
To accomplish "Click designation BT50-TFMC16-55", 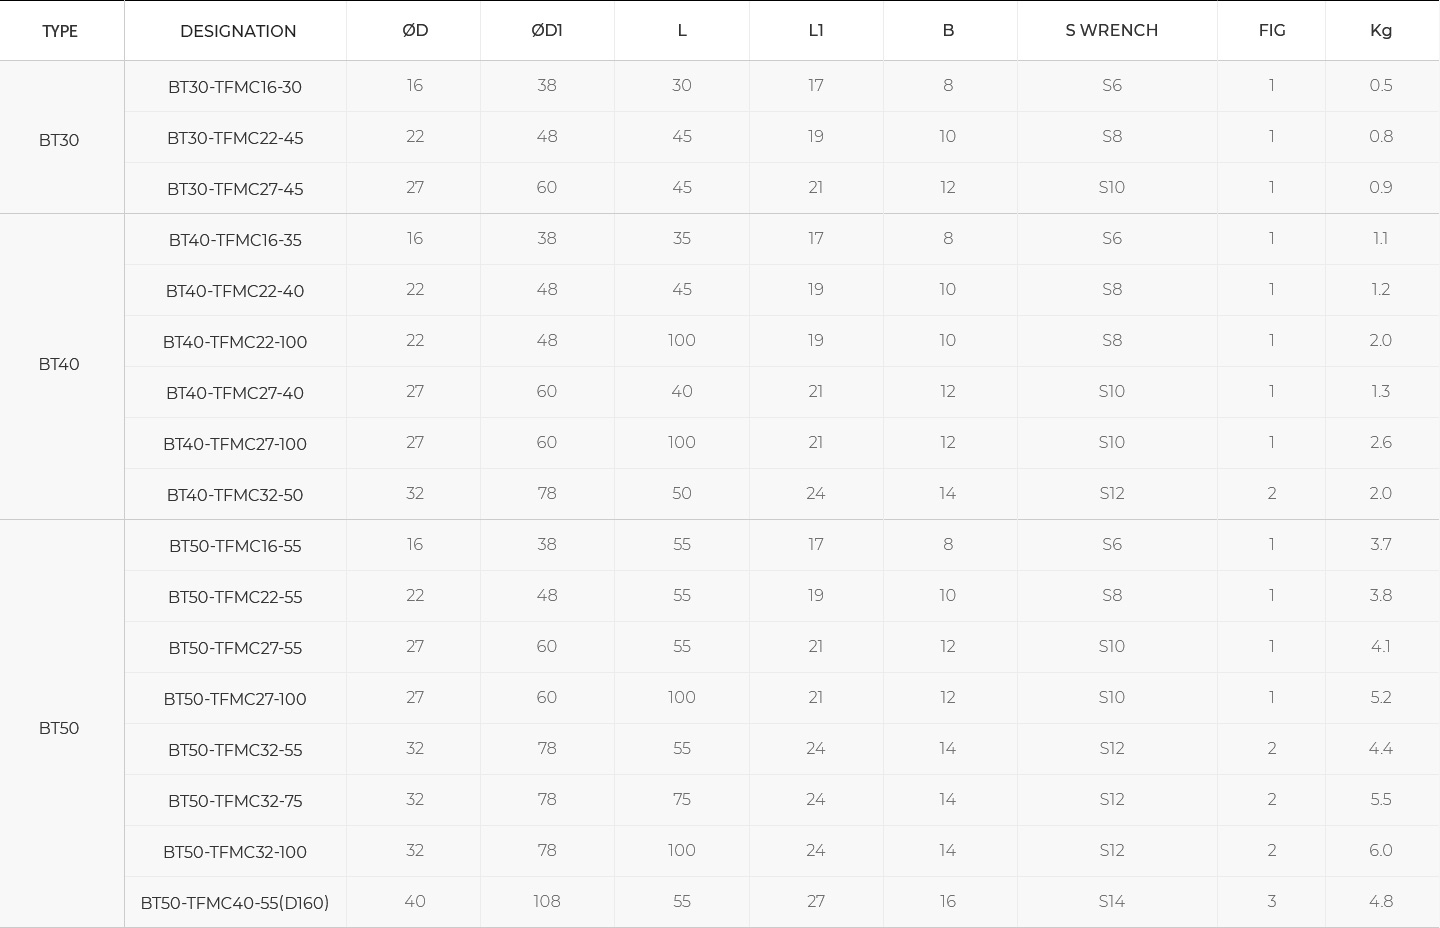I will point(235,546).
